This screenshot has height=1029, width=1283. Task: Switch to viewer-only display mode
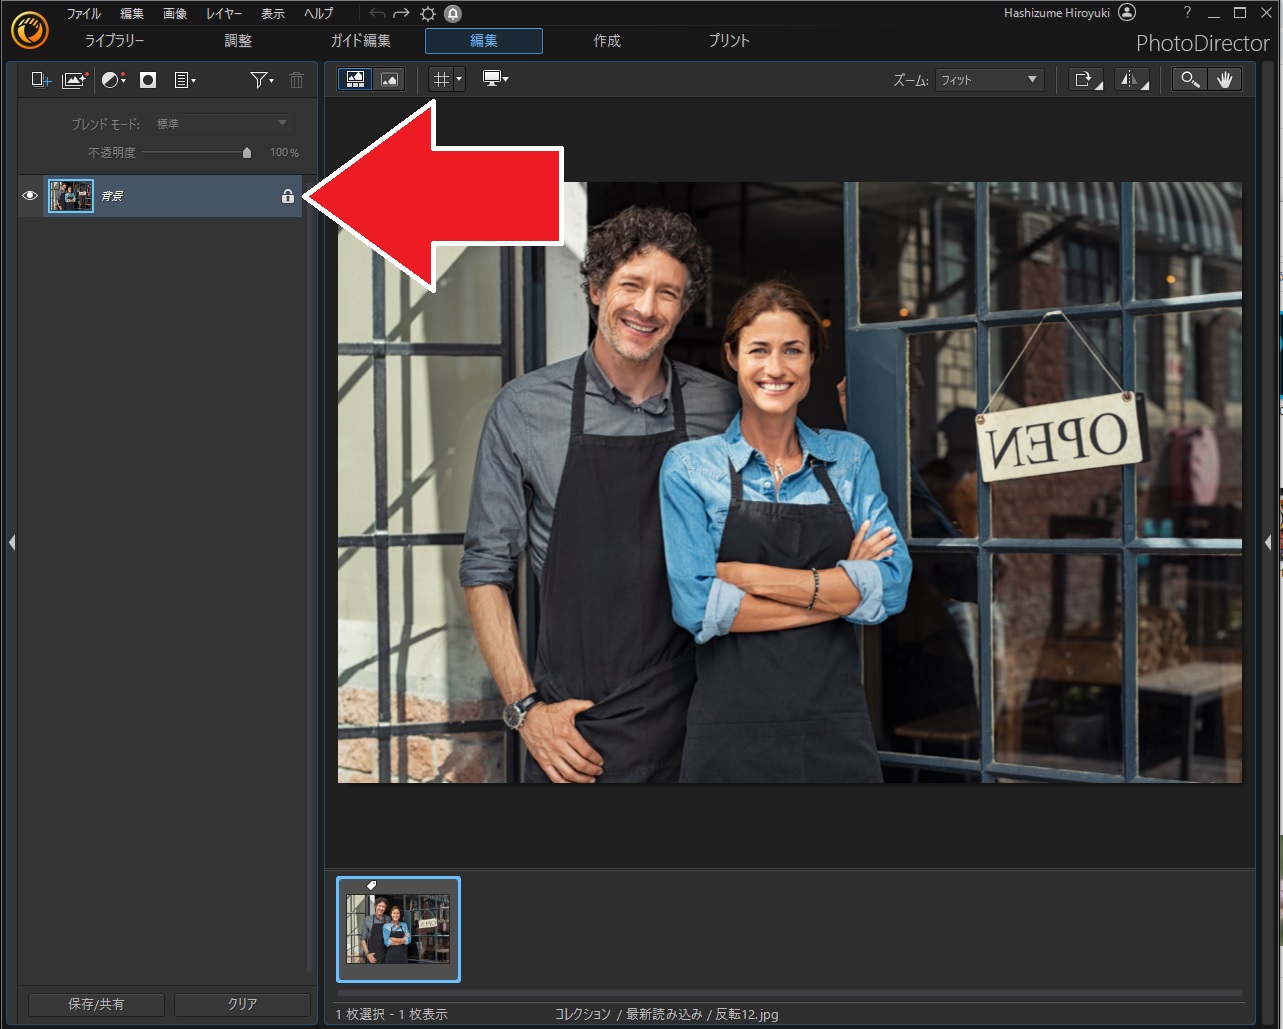pyautogui.click(x=388, y=80)
